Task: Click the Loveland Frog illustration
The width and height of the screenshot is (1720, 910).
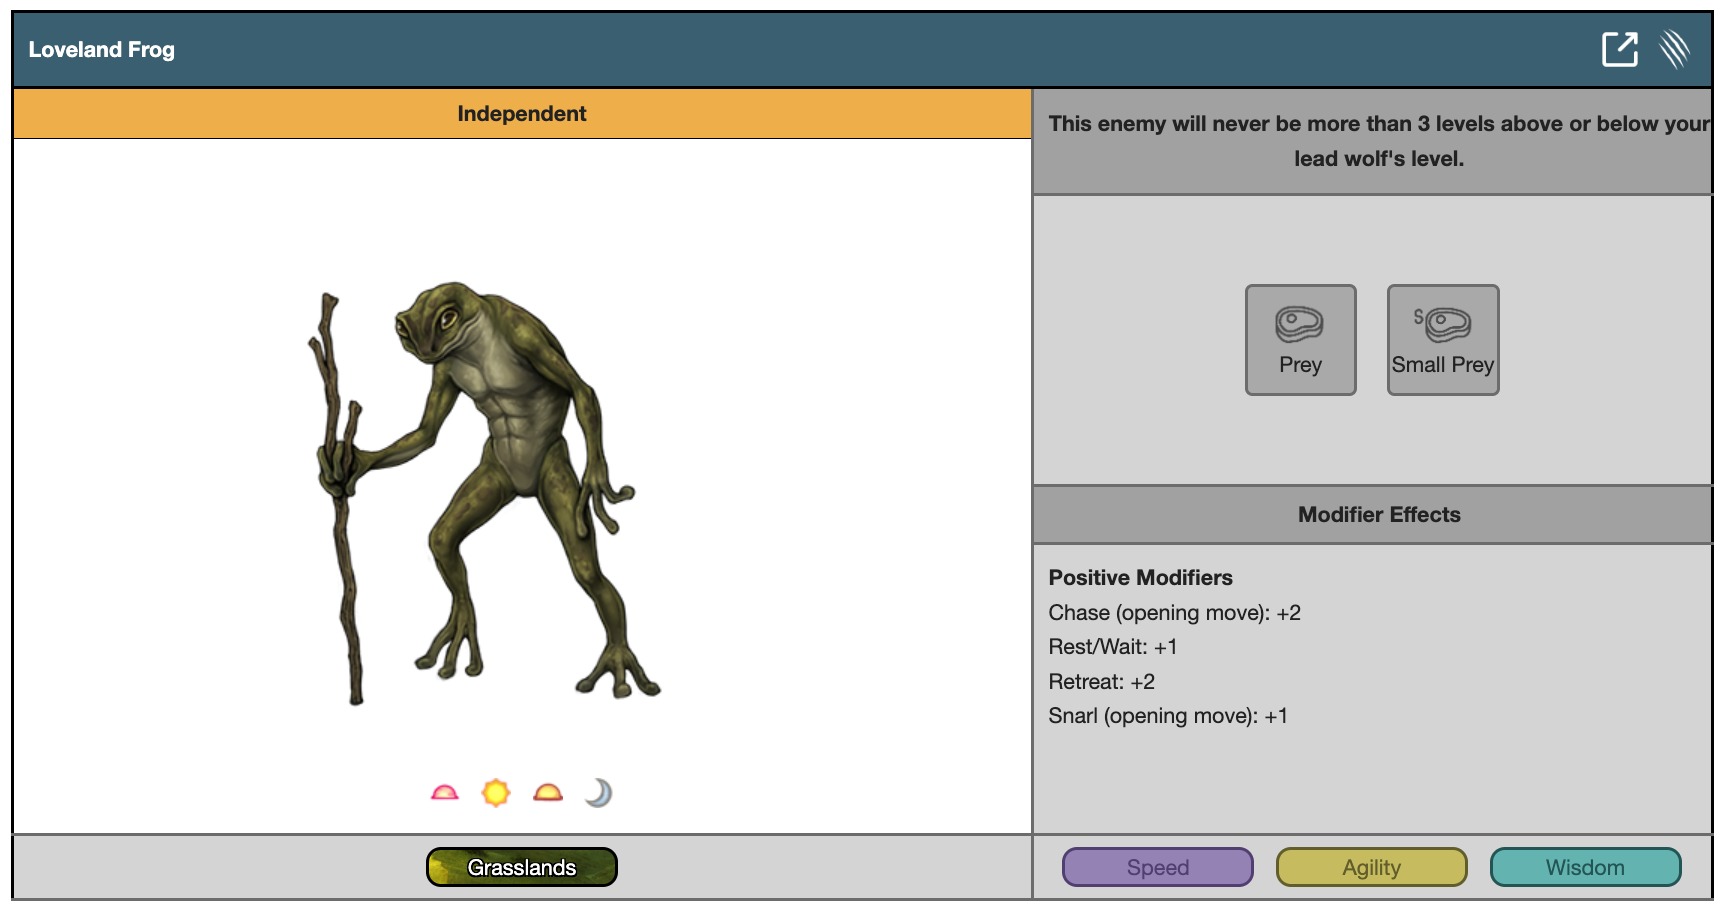Action: tap(485, 490)
